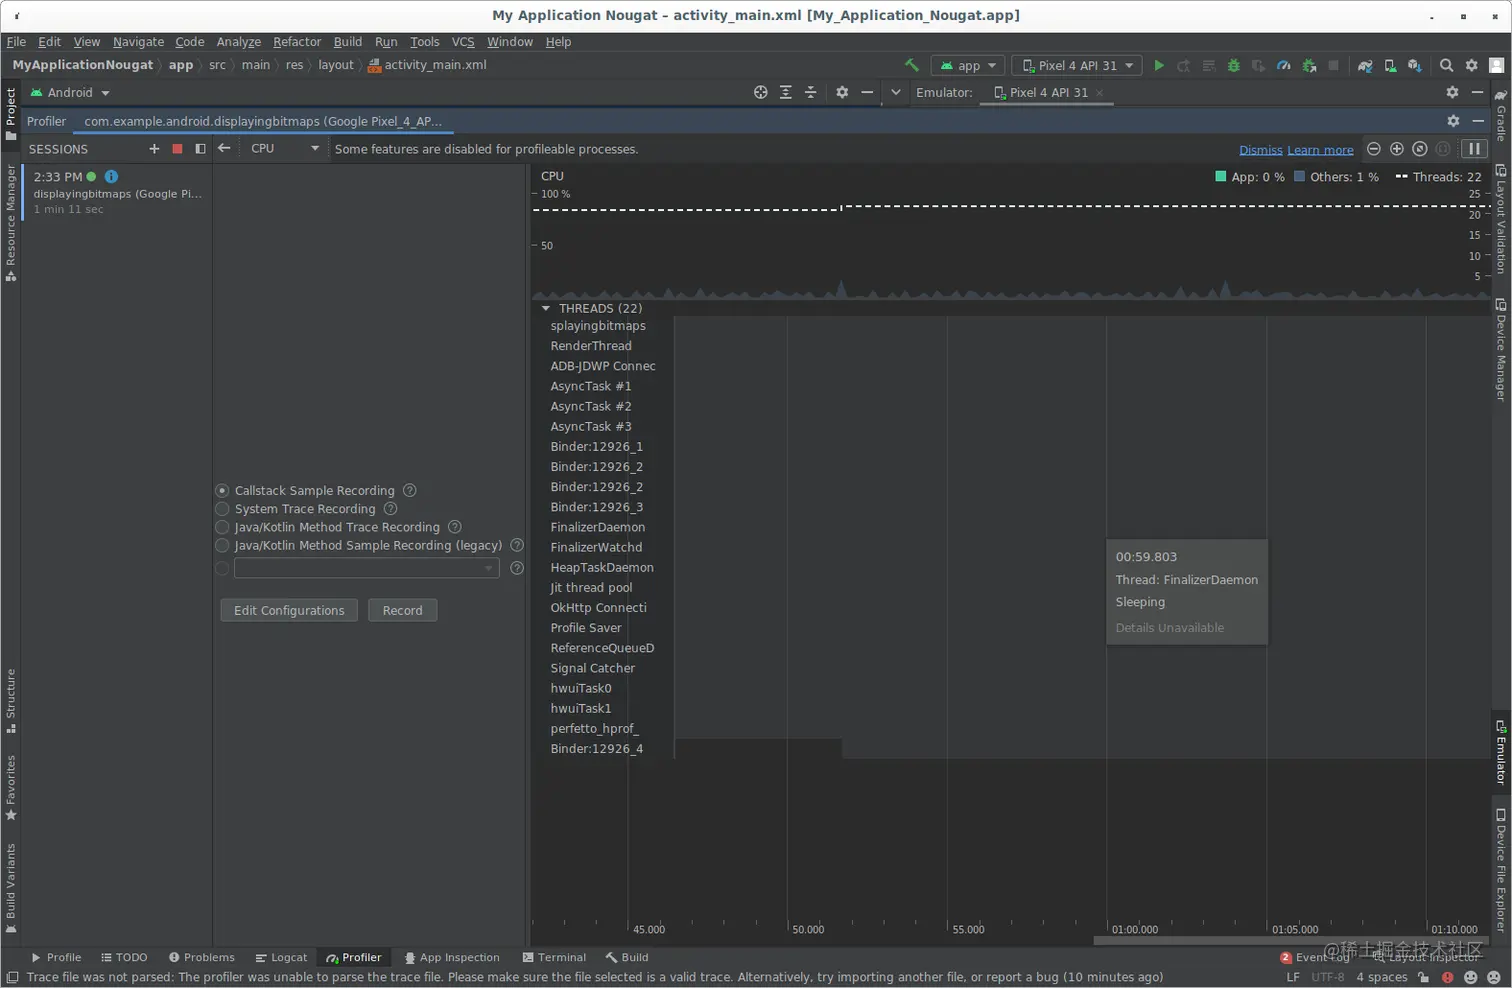Select Java/Kotlin Method Sample Recording (legacy)

coord(222,546)
